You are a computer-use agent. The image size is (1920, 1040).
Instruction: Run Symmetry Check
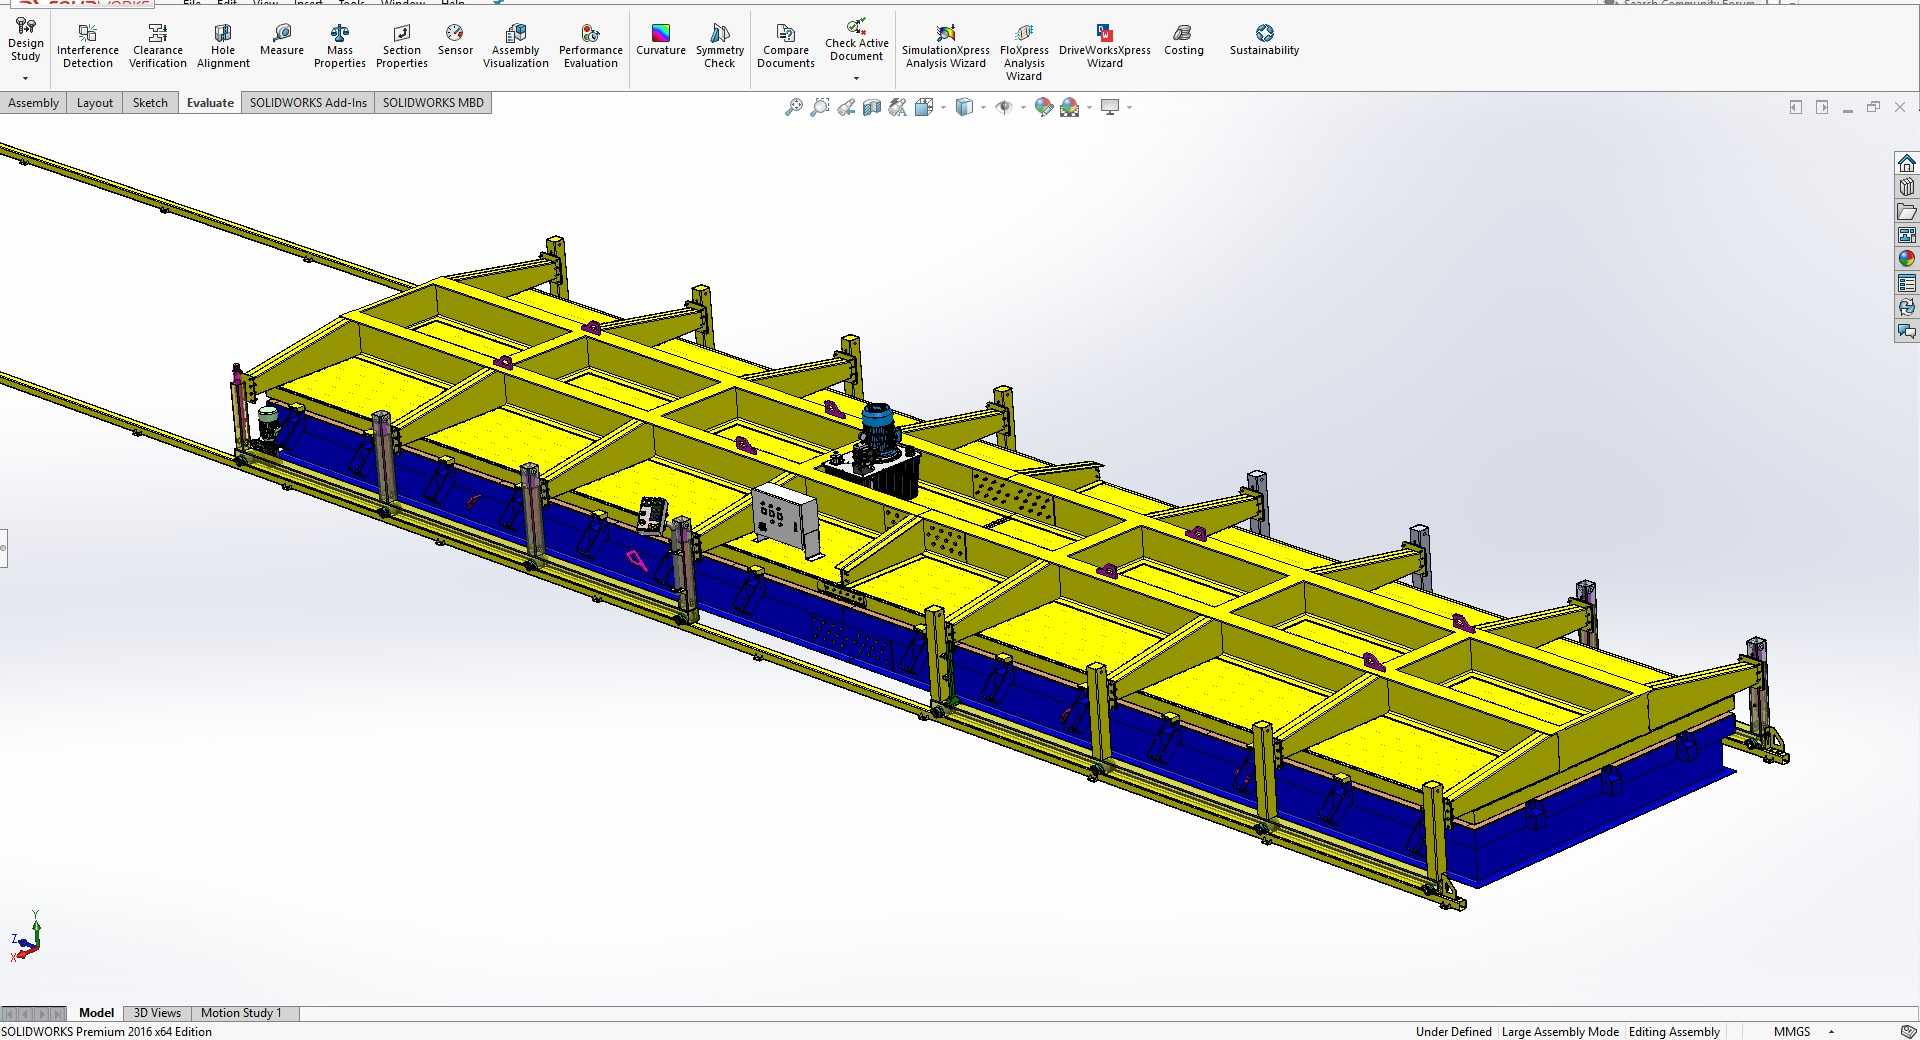[x=720, y=47]
